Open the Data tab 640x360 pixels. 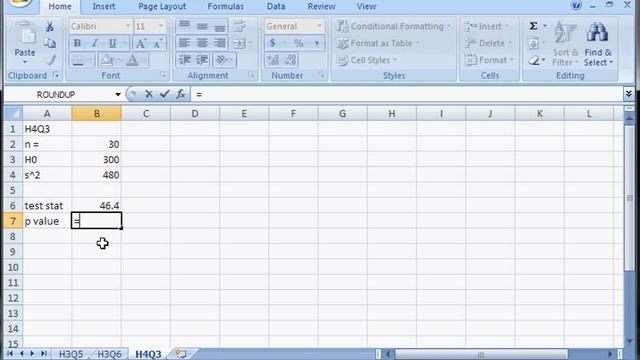tap(276, 7)
